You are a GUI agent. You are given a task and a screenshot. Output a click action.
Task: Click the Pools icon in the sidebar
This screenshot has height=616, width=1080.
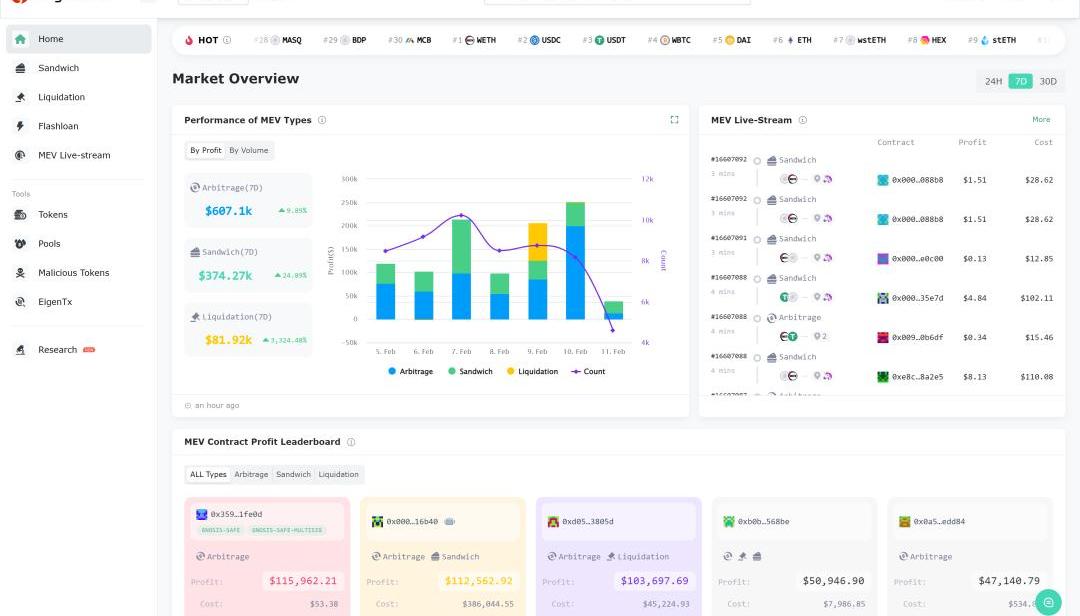pyautogui.click(x=20, y=244)
